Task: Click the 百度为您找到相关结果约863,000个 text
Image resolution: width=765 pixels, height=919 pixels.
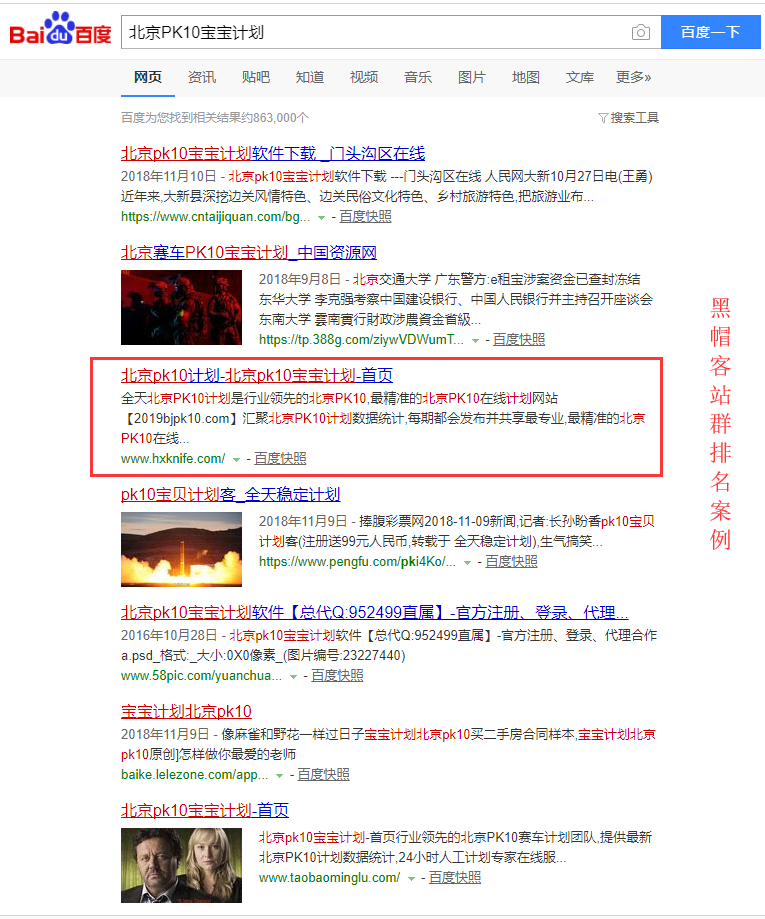Action: coord(215,118)
